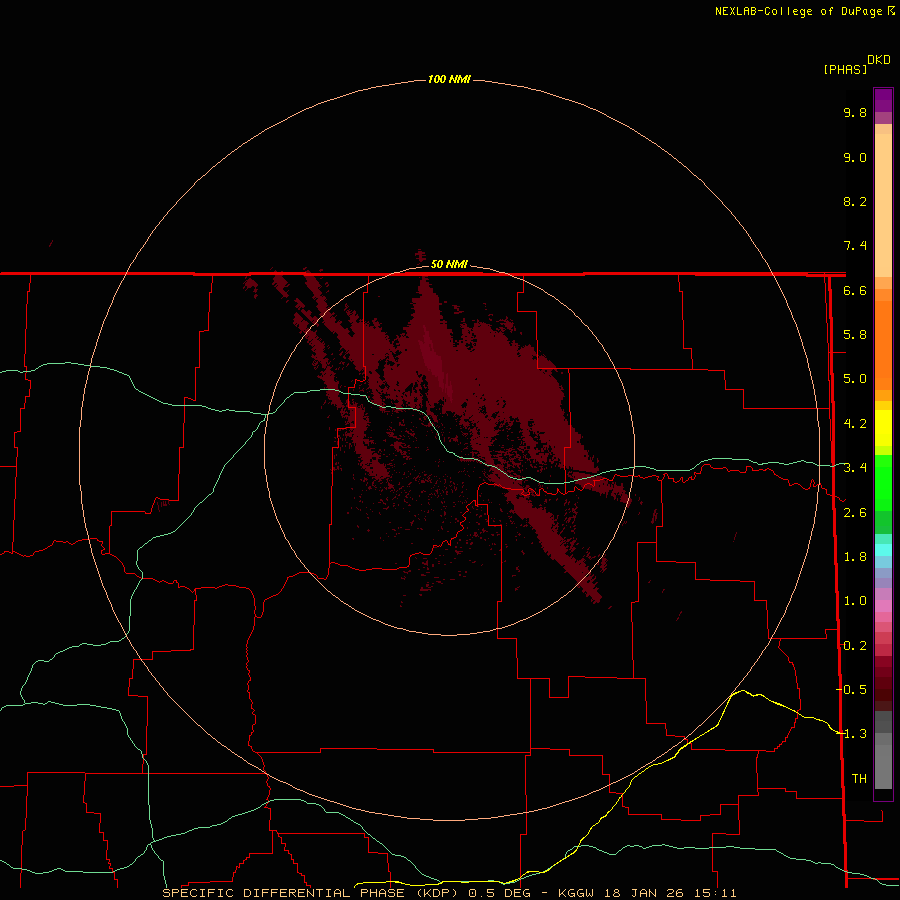Click the yellow band of the color bar

[883, 428]
